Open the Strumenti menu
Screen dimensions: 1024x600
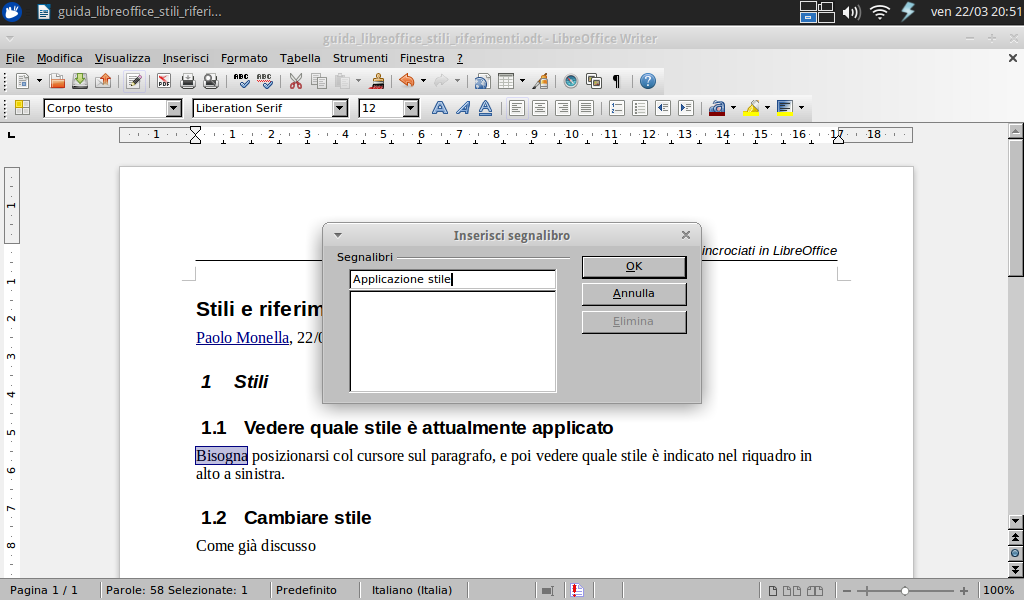360,58
